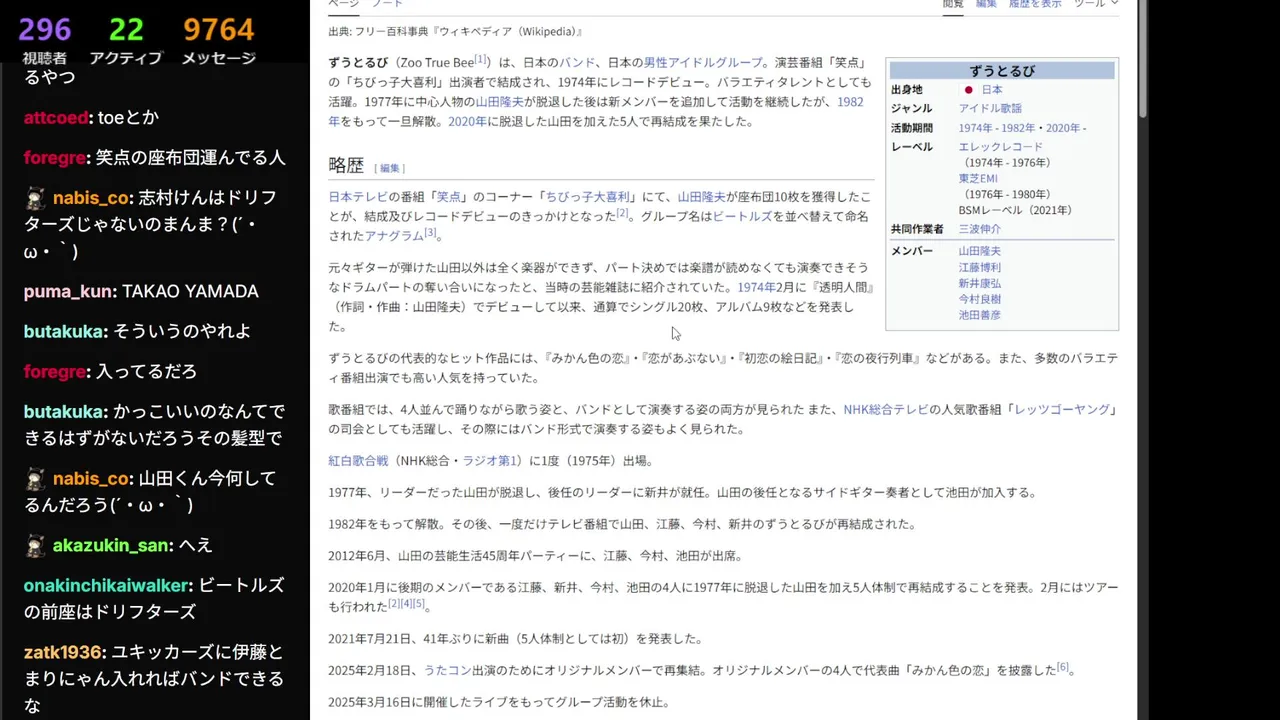Open the 三波伸介 collaborator link

click(979, 229)
